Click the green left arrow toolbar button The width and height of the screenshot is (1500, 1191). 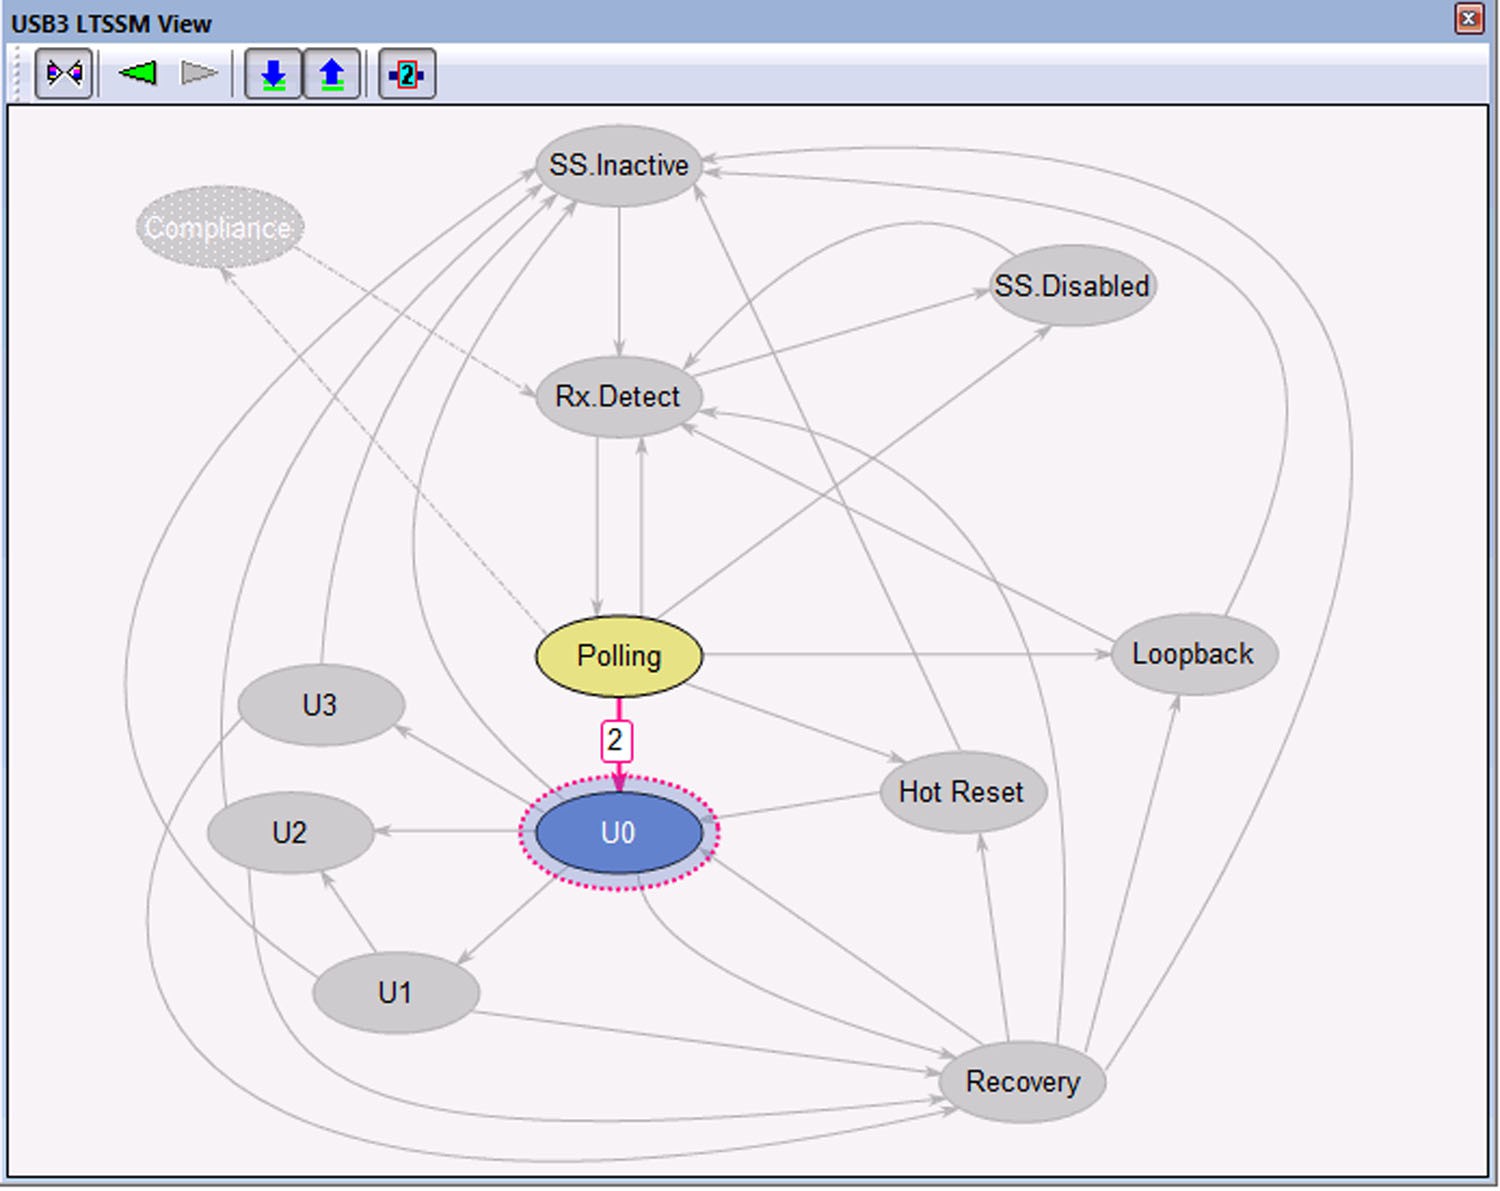pos(138,73)
